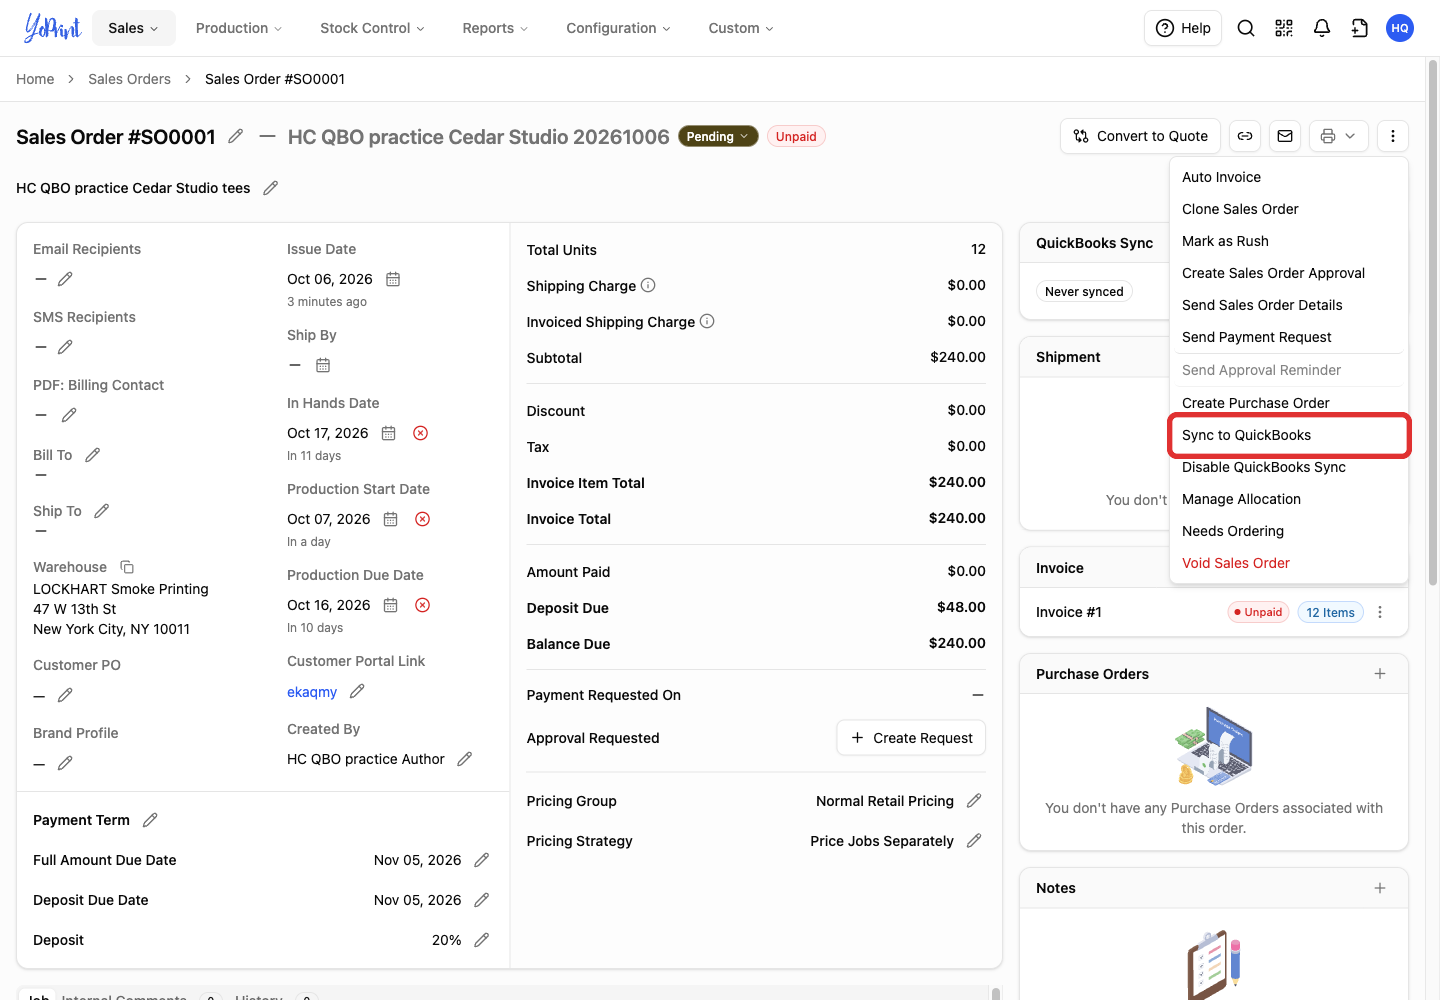Open the three-dot more actions menu
The image size is (1440, 1000).
[x=1393, y=136]
